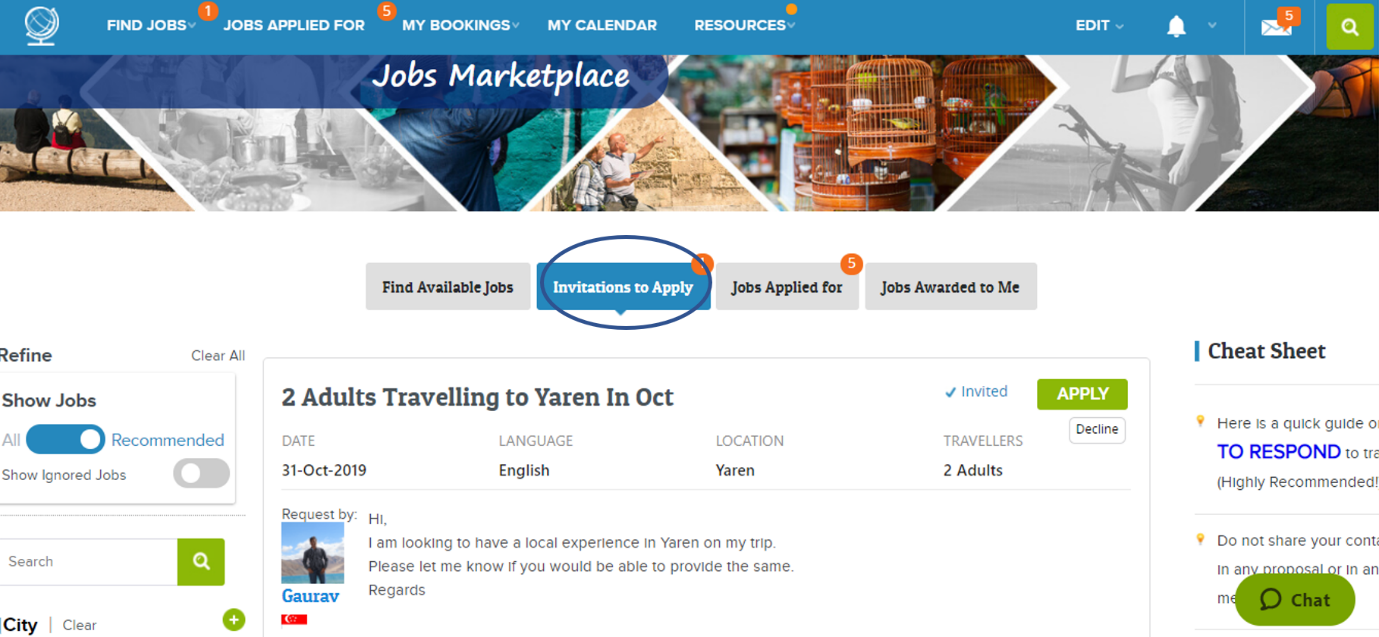This screenshot has height=637, width=1379.
Task: Open the Resources dropdown menu
Action: (x=745, y=25)
